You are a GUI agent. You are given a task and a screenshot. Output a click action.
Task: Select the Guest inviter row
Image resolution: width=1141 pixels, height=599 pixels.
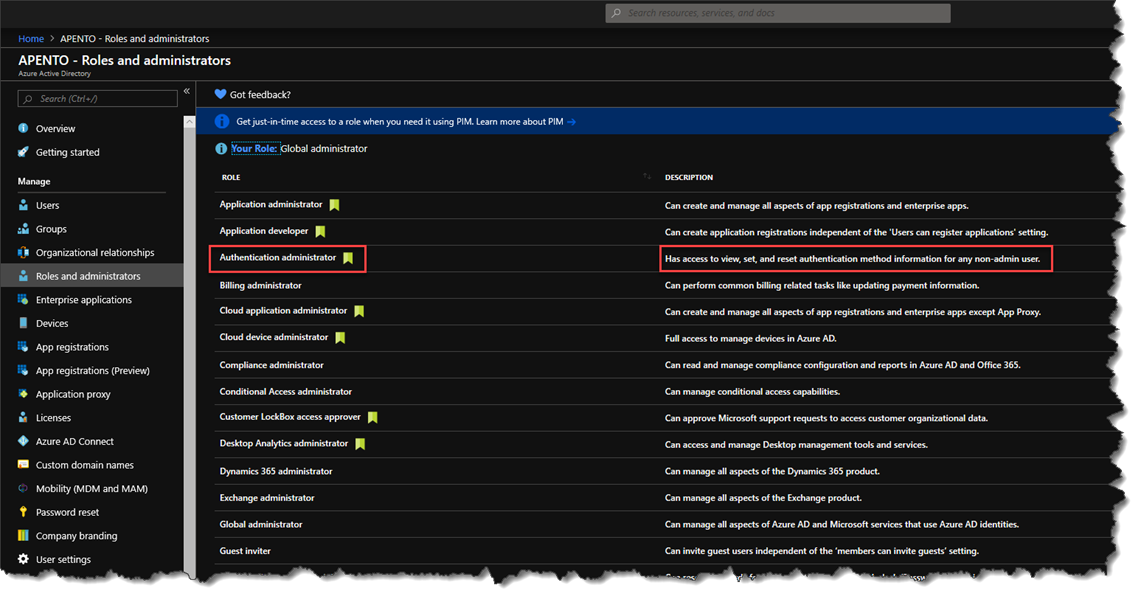(x=664, y=551)
